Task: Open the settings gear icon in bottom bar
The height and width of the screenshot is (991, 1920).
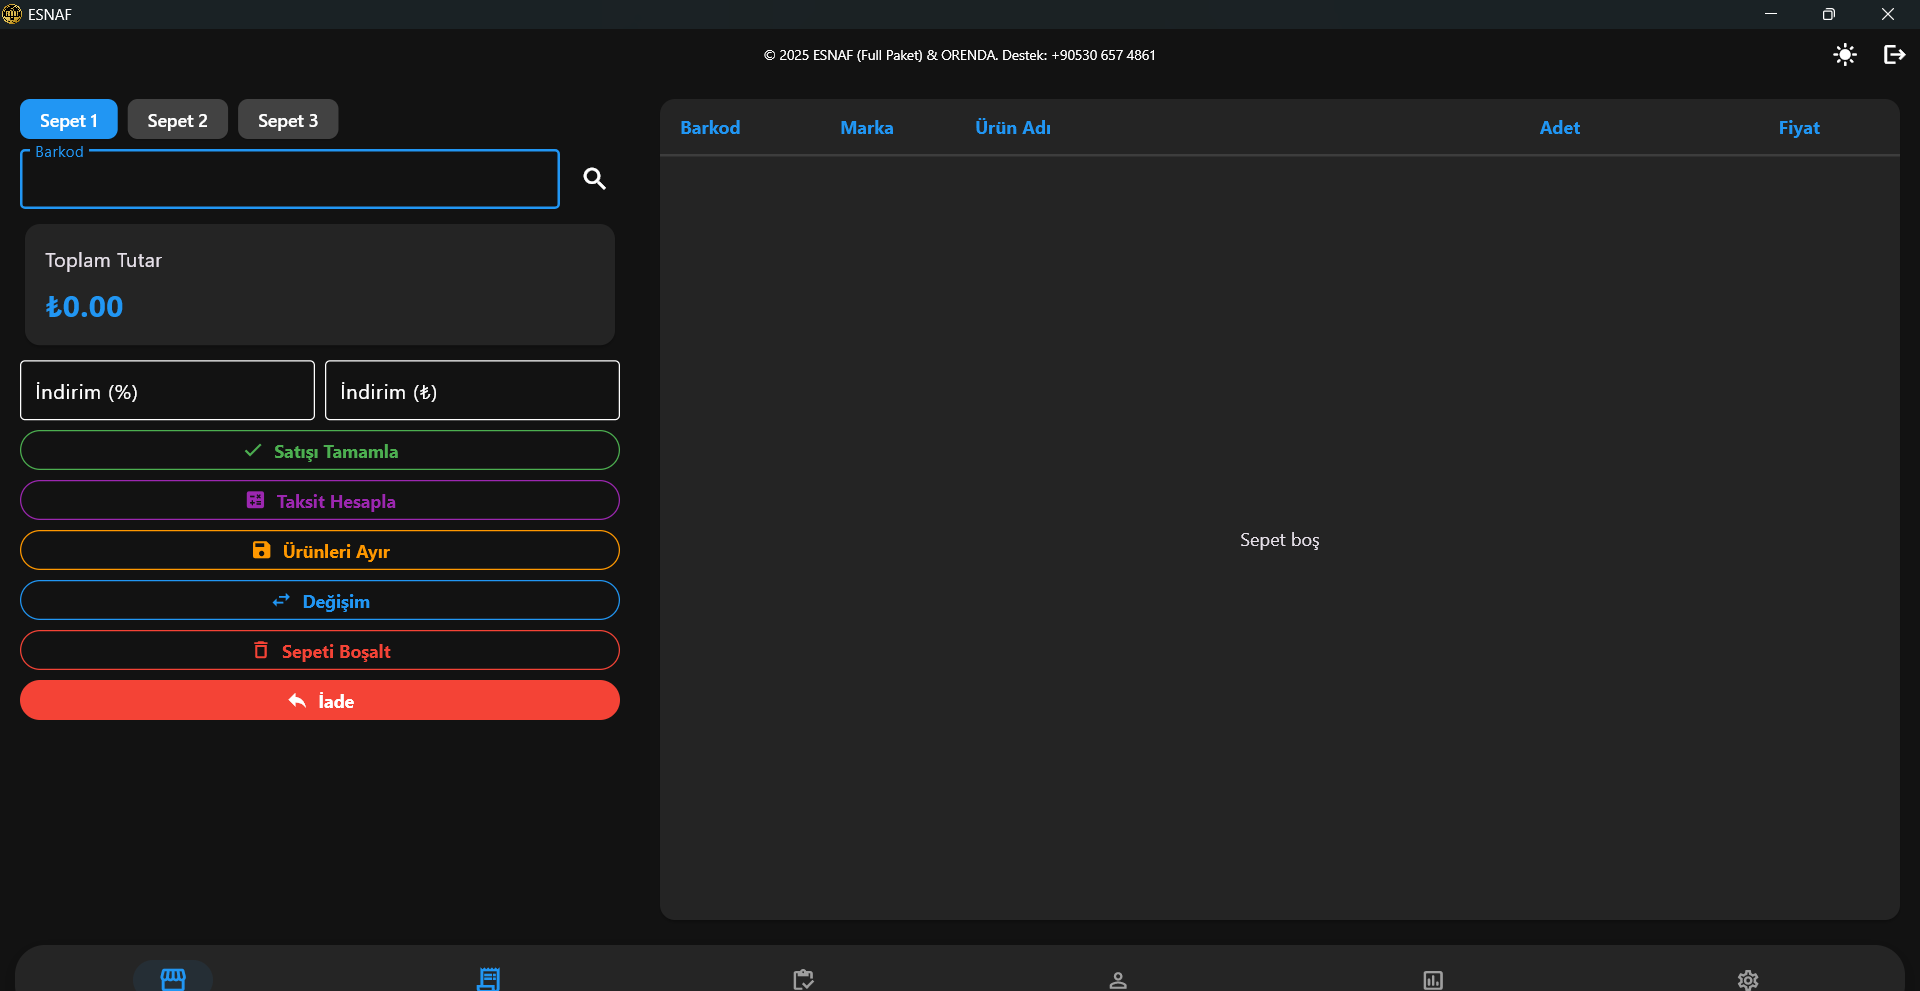Action: (x=1748, y=980)
